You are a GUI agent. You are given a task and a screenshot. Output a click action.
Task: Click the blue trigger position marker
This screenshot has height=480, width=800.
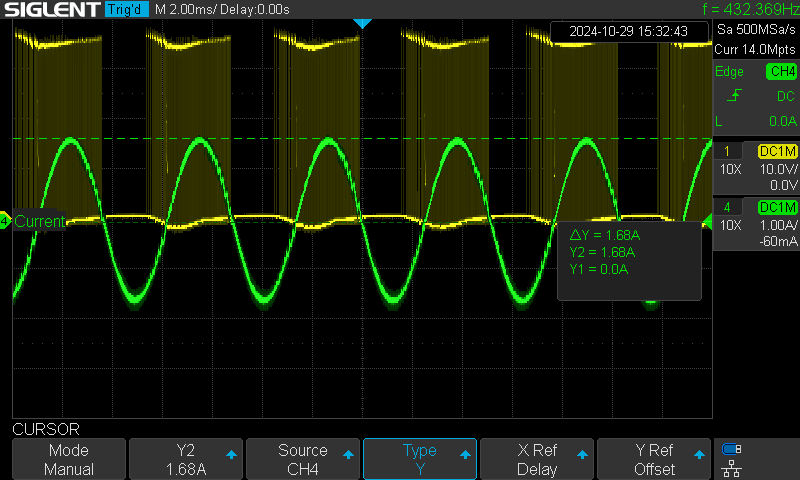[x=362, y=23]
